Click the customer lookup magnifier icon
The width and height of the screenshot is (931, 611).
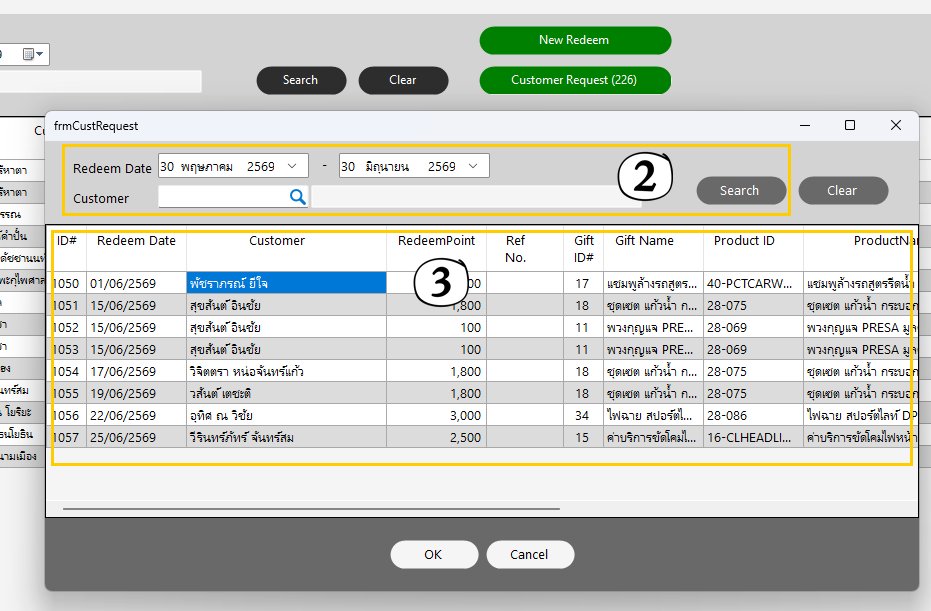[297, 197]
